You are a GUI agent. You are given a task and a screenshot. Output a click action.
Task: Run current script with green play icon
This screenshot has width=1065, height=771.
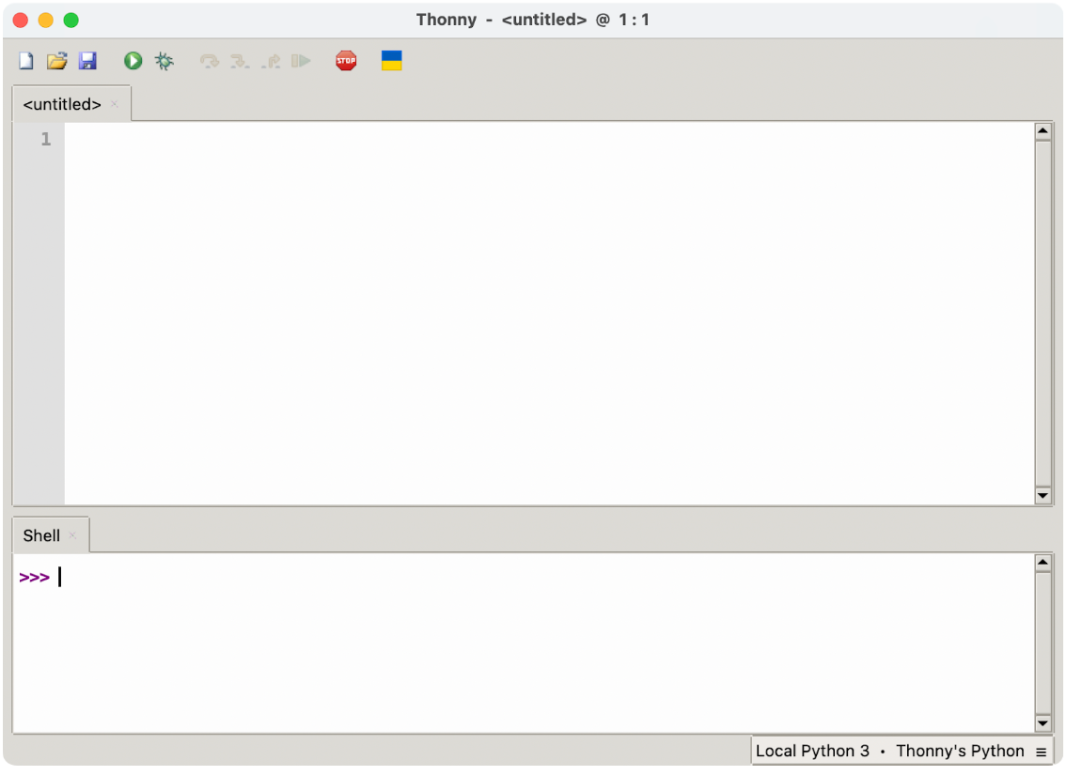[133, 61]
